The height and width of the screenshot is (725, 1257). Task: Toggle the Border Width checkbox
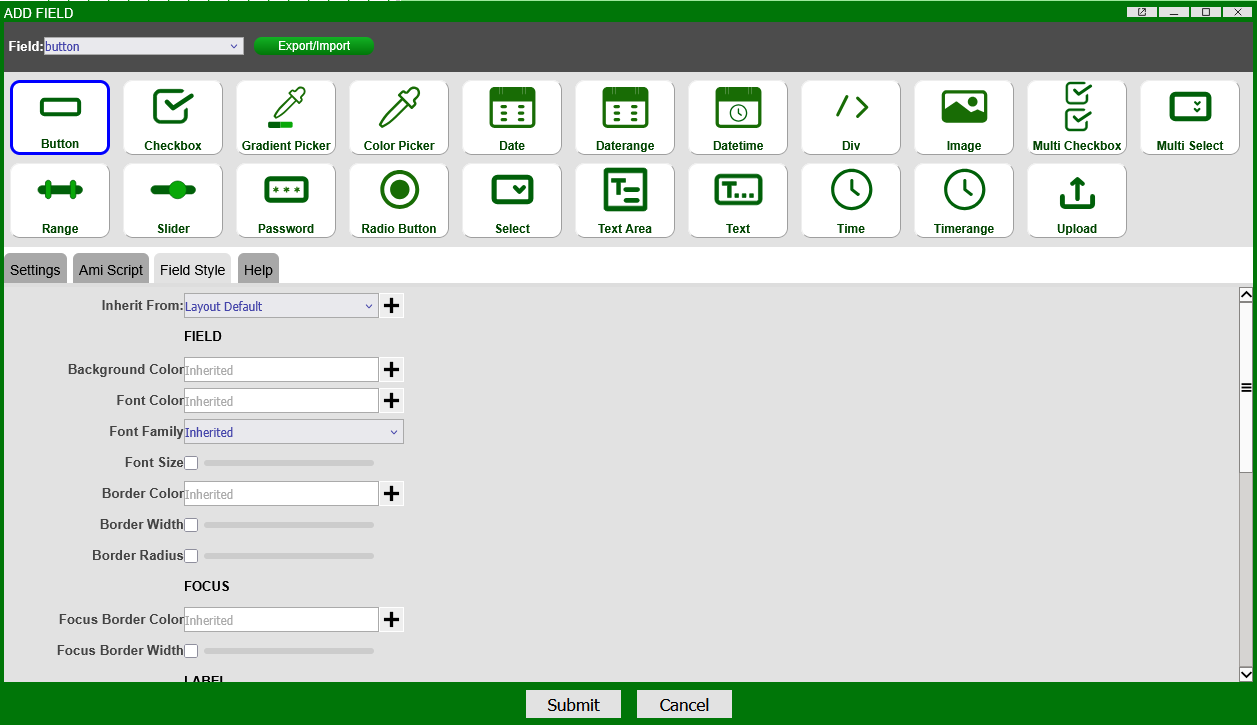click(x=191, y=525)
